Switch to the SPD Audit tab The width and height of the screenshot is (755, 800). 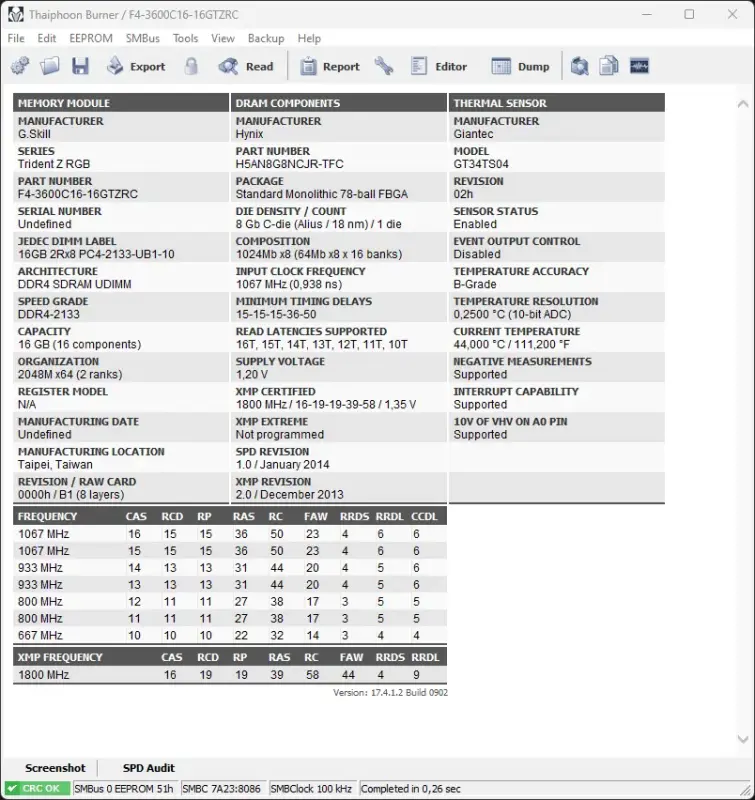tap(148, 768)
